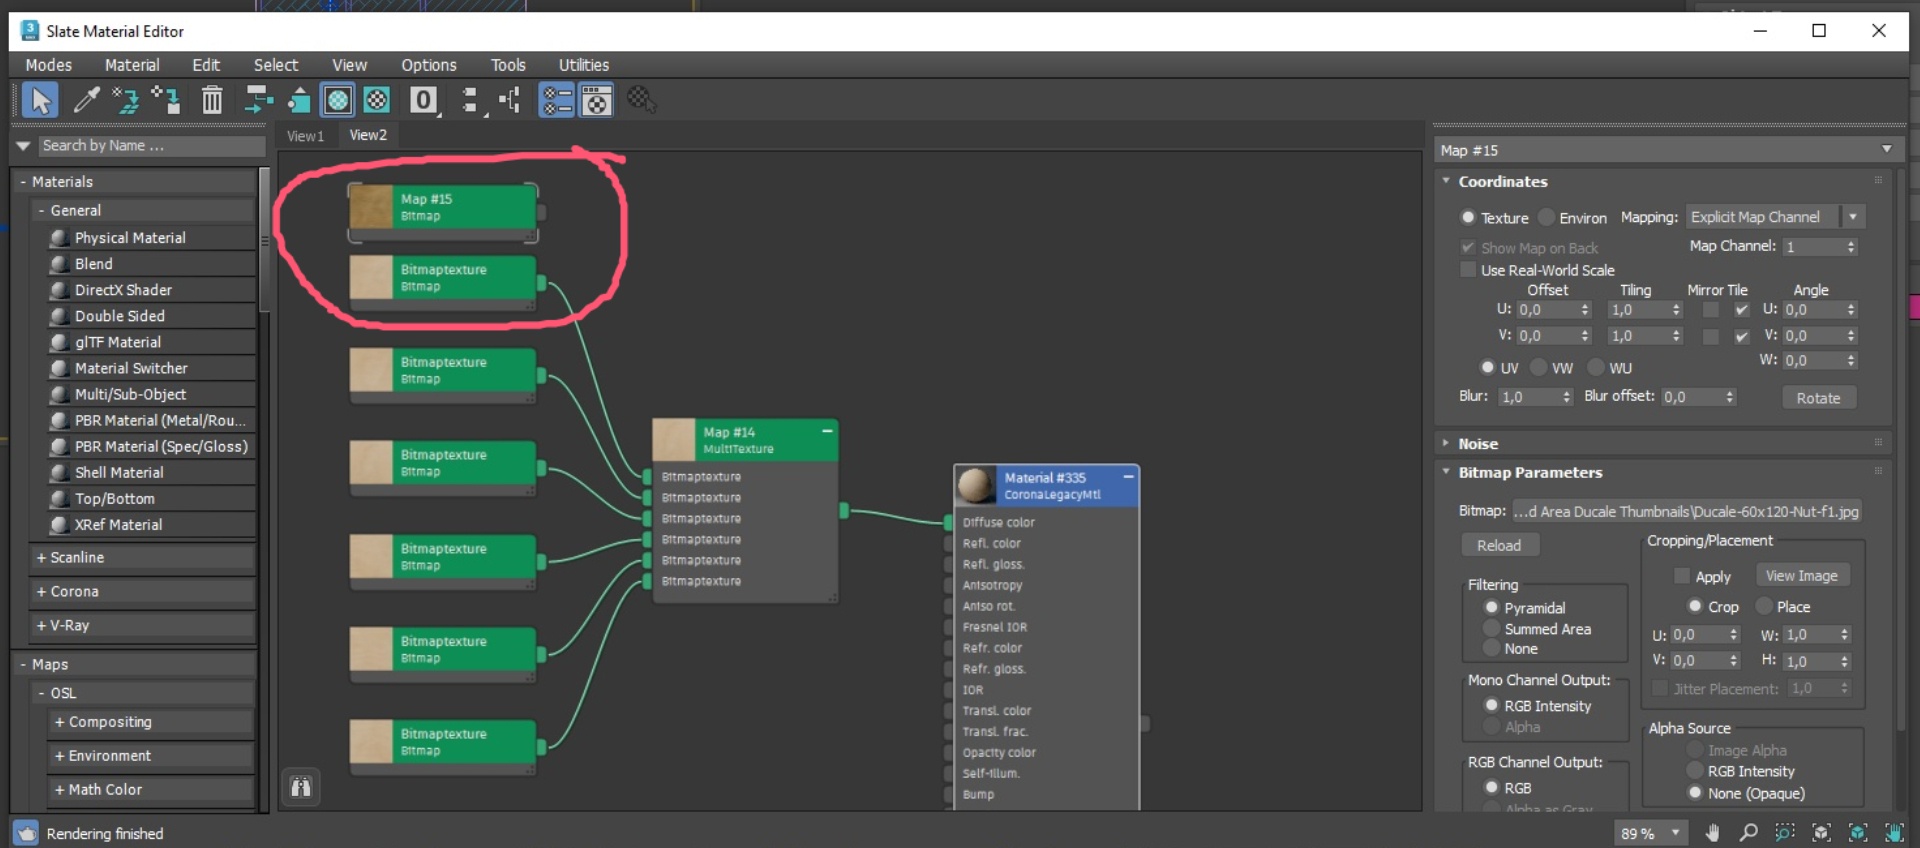This screenshot has width=1920, height=848.
Task: Select the Zoom magnifier tool
Action: [1748, 832]
